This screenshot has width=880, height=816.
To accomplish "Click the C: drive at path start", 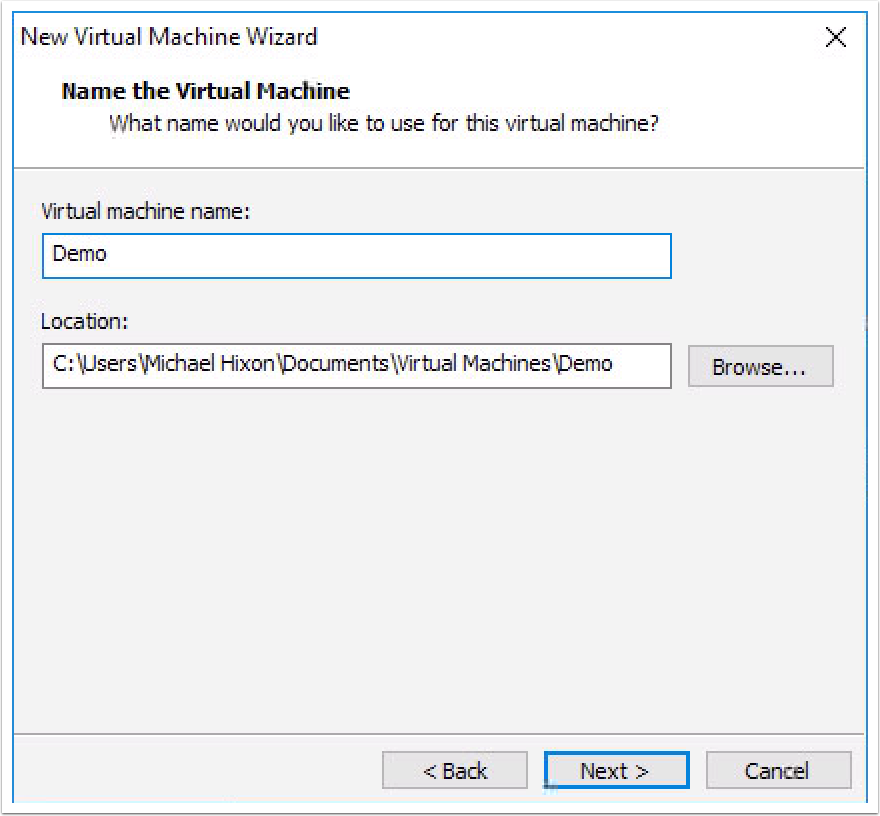I will point(63,364).
